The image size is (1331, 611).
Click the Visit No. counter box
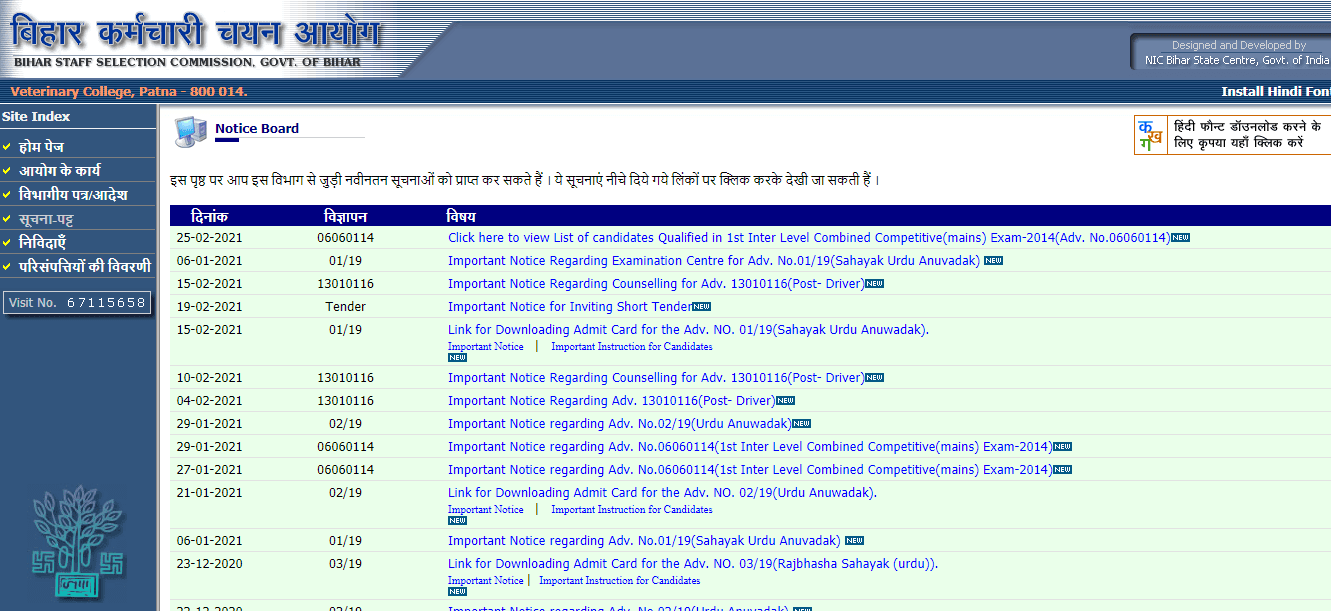pos(77,302)
